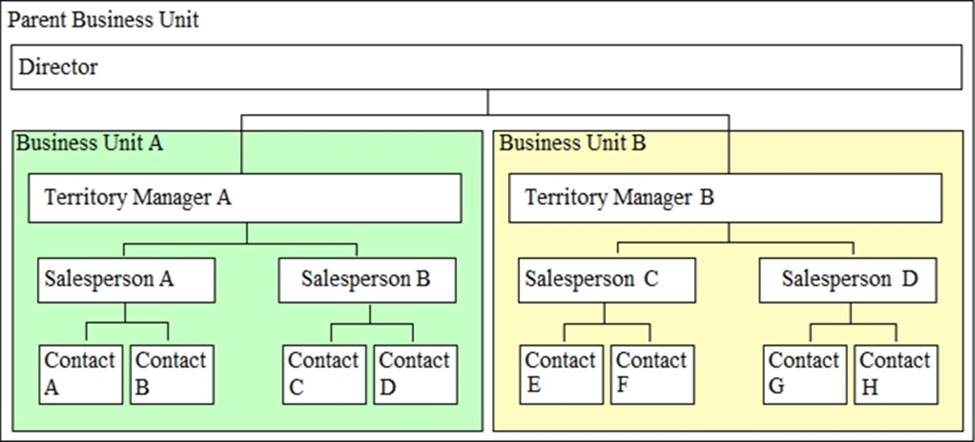Select the Contact H box
975x442 pixels.
(896, 374)
